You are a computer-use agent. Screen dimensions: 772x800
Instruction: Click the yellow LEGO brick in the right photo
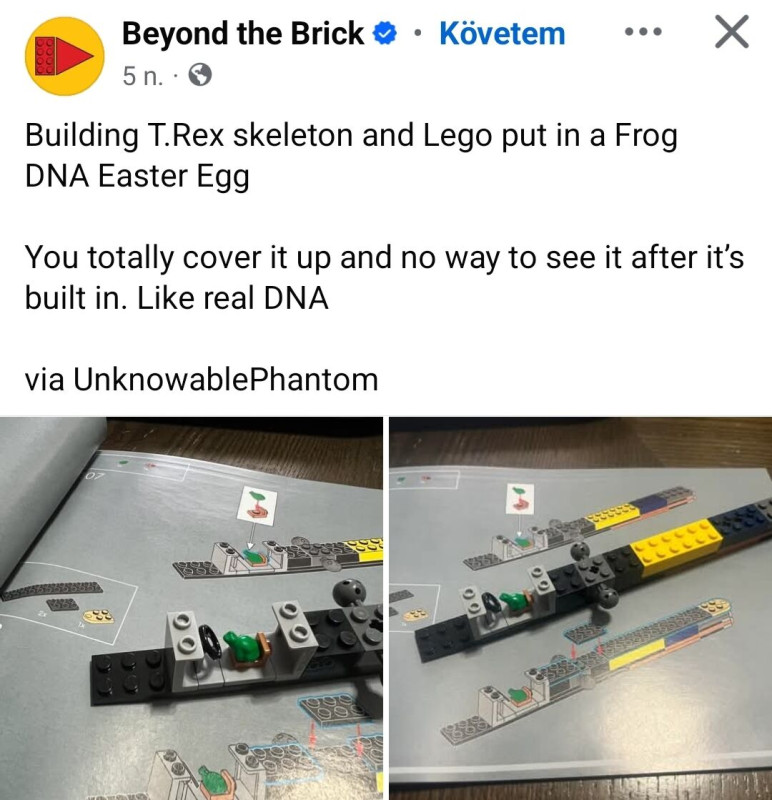(x=677, y=547)
